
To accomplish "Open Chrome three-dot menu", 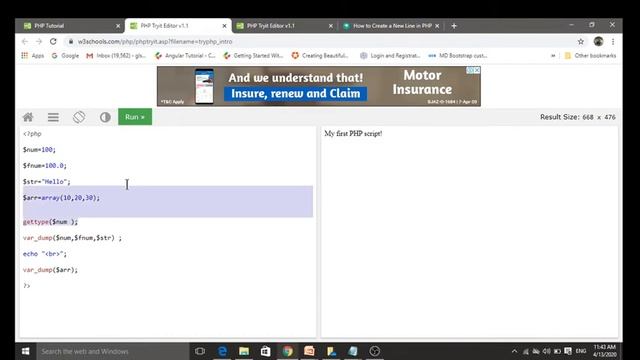I will tap(613, 41).
